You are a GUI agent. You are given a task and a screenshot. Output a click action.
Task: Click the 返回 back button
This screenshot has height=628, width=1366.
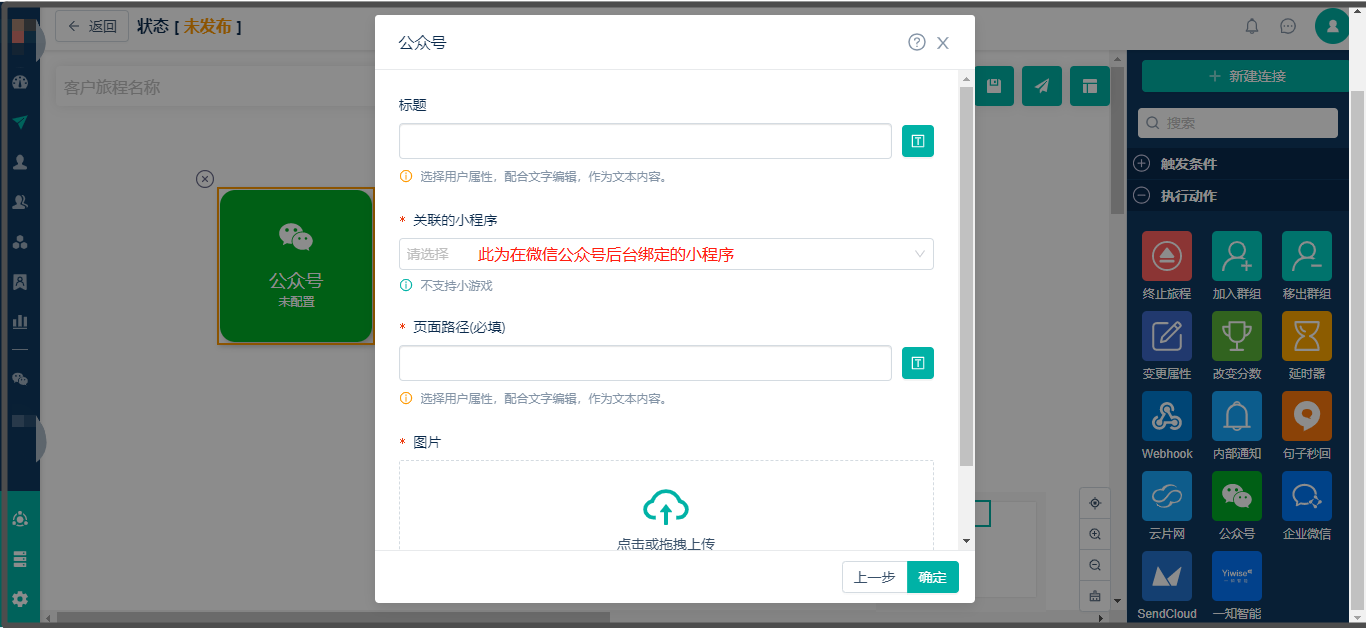[92, 26]
